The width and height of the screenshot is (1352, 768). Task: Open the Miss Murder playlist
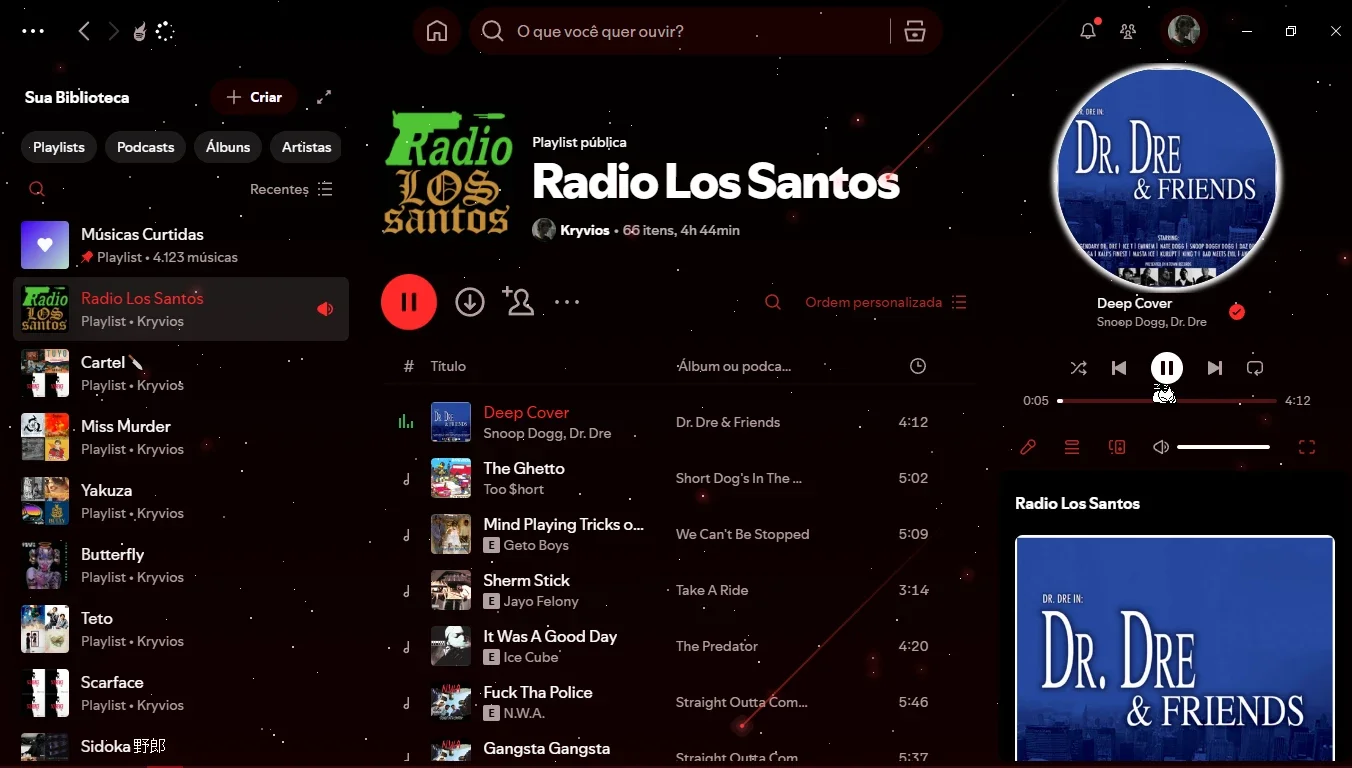[181, 437]
